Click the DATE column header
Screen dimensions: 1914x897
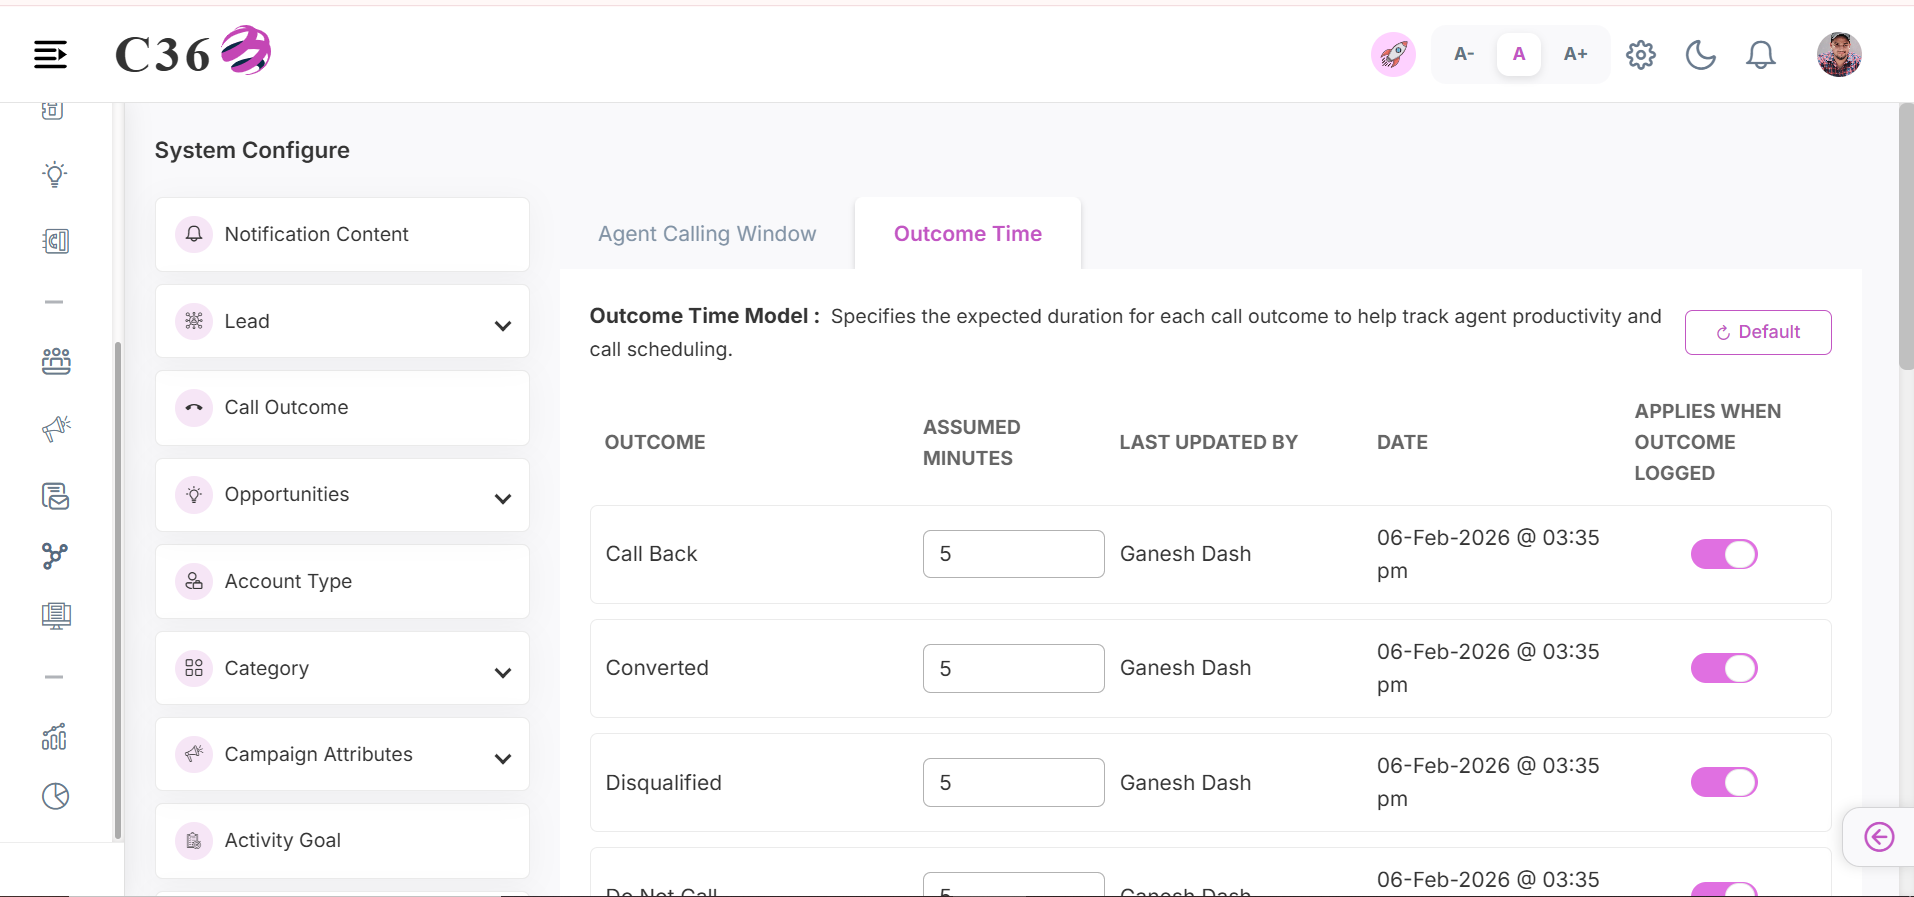point(1402,442)
